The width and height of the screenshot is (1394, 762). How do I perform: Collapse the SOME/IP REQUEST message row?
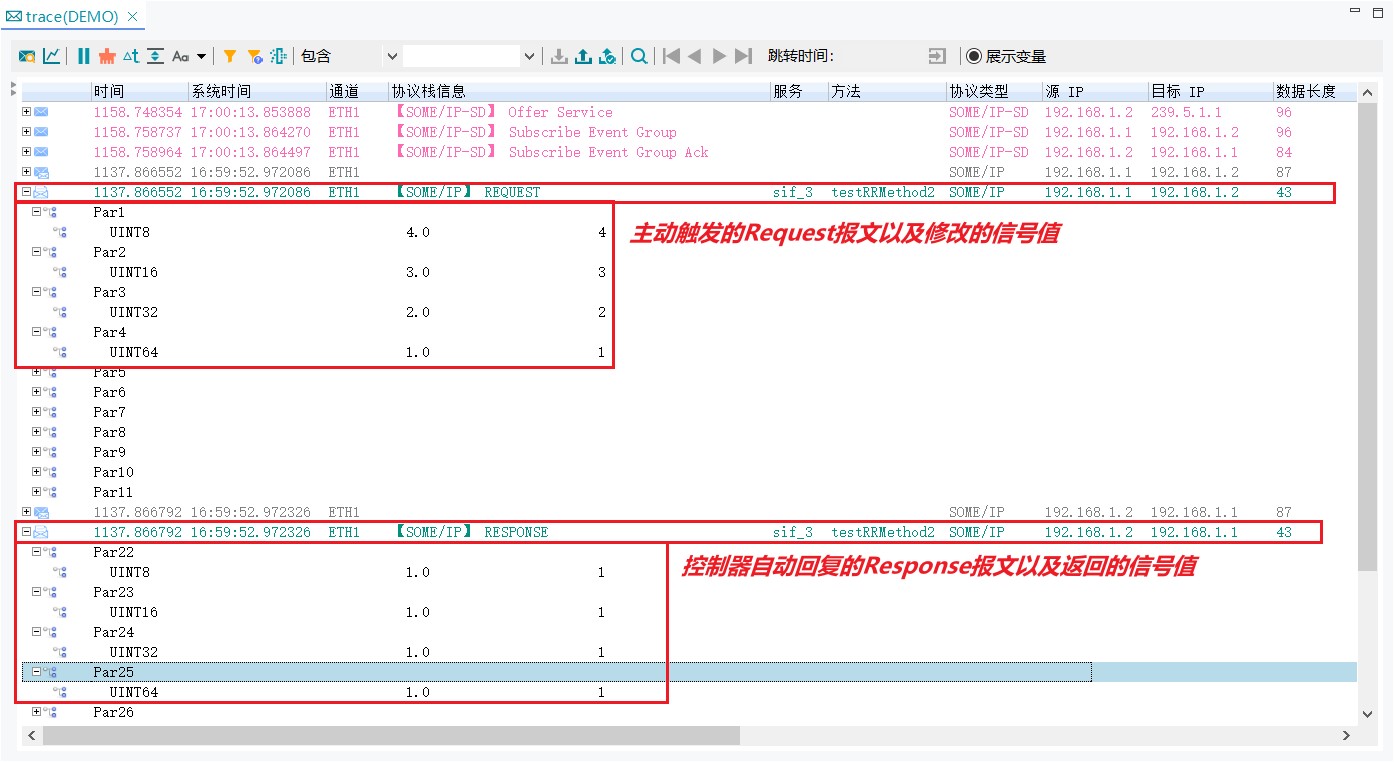(27, 192)
